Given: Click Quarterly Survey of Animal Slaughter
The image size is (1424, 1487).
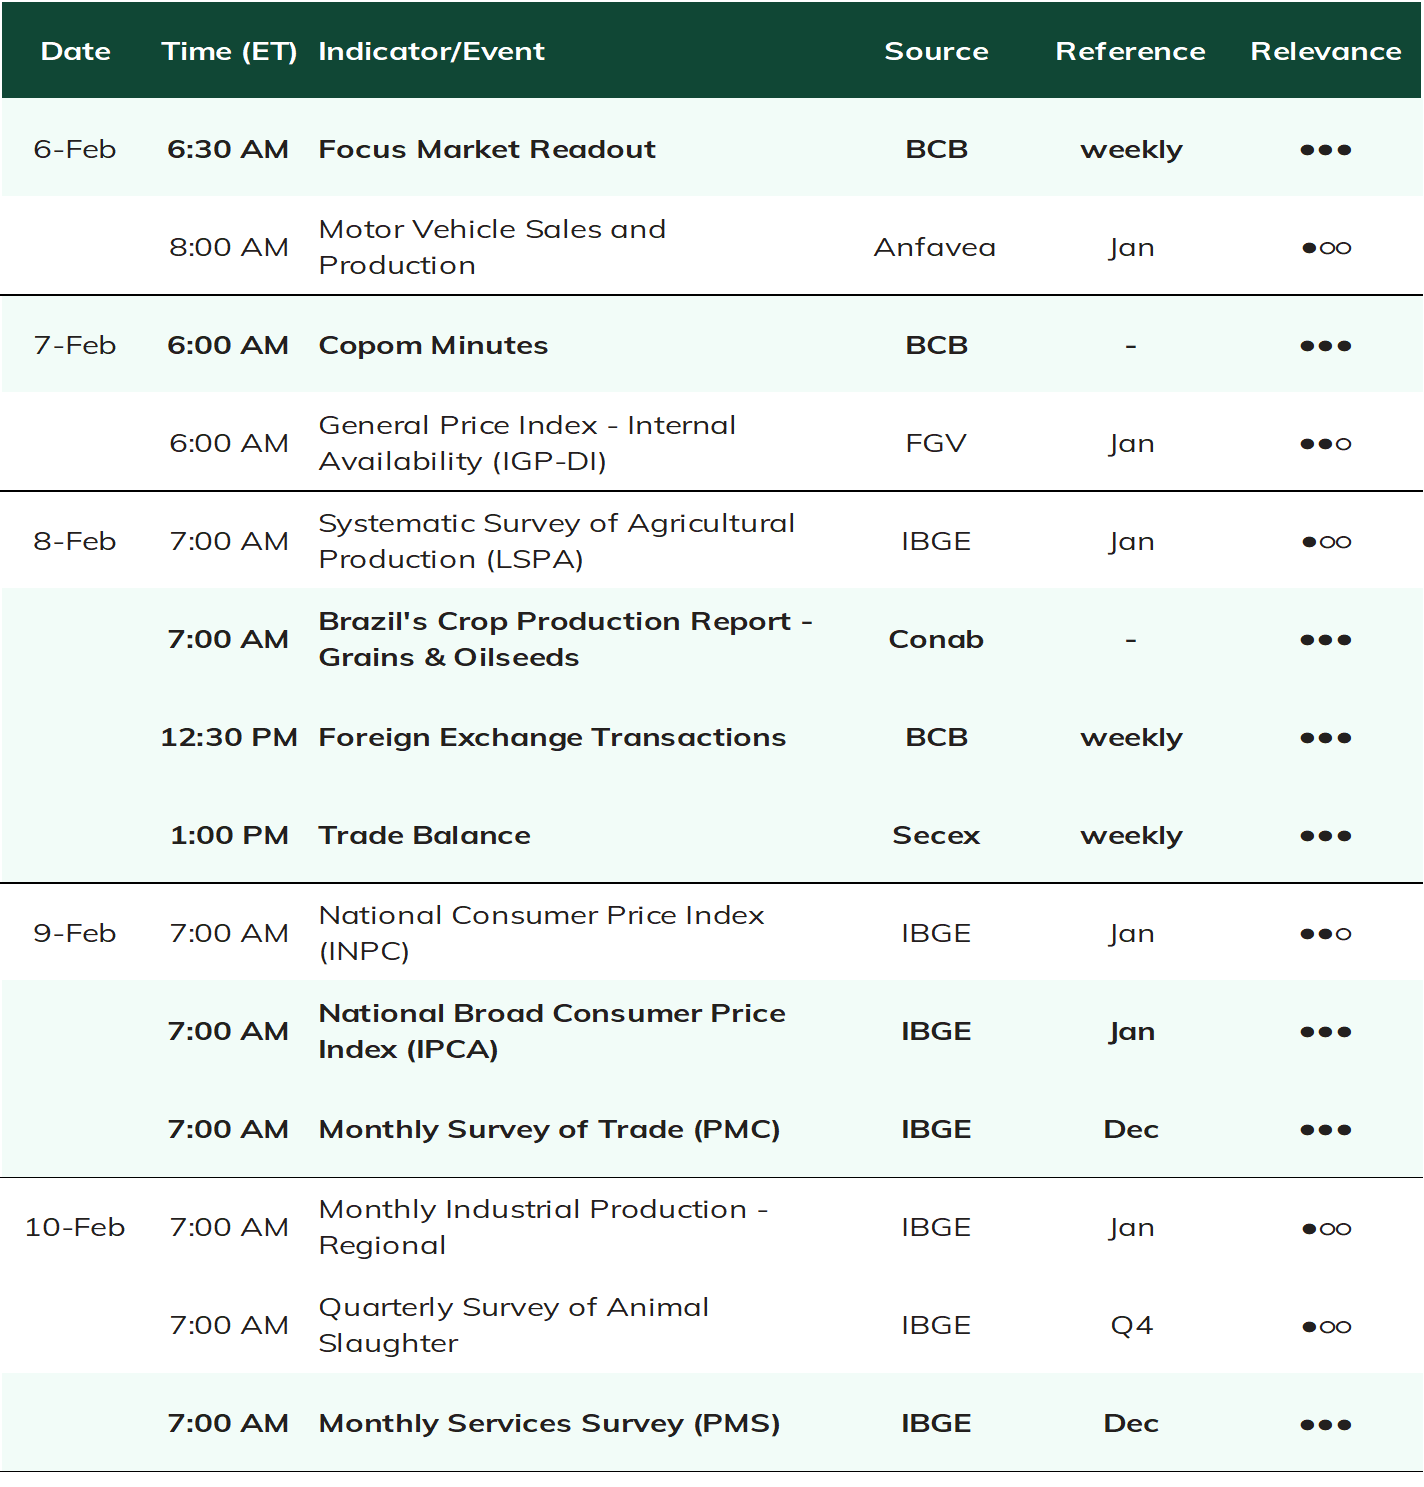Looking at the screenshot, I should (513, 1325).
